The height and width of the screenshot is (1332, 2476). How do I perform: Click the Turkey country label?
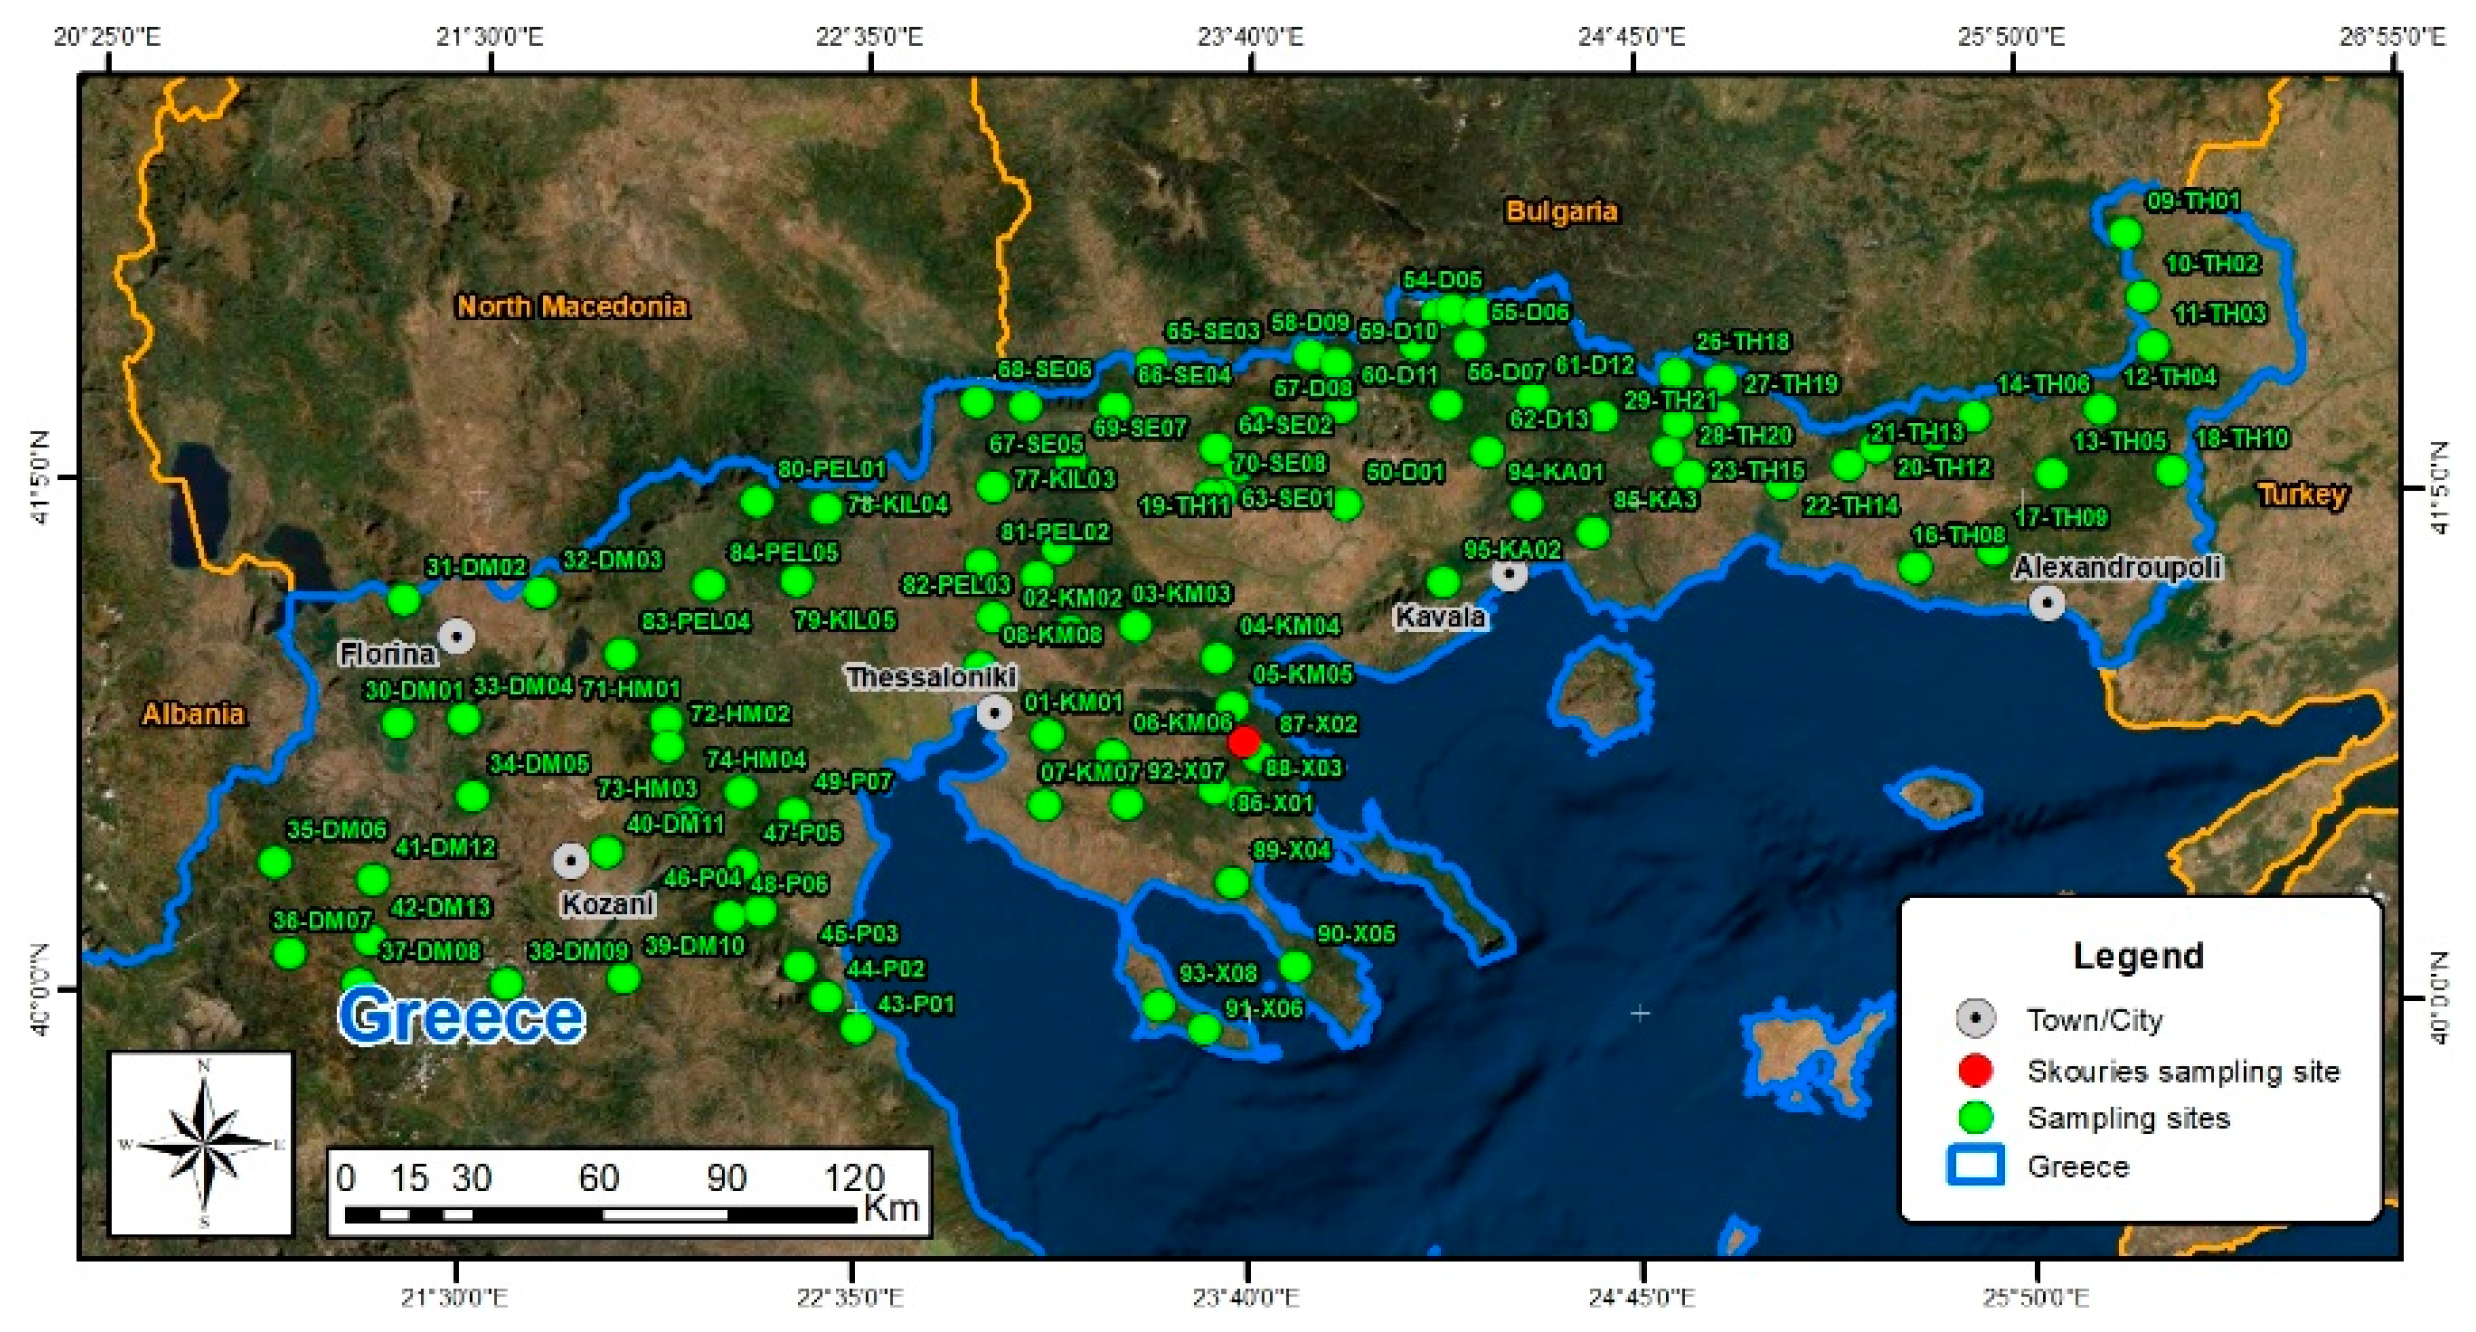click(2301, 494)
